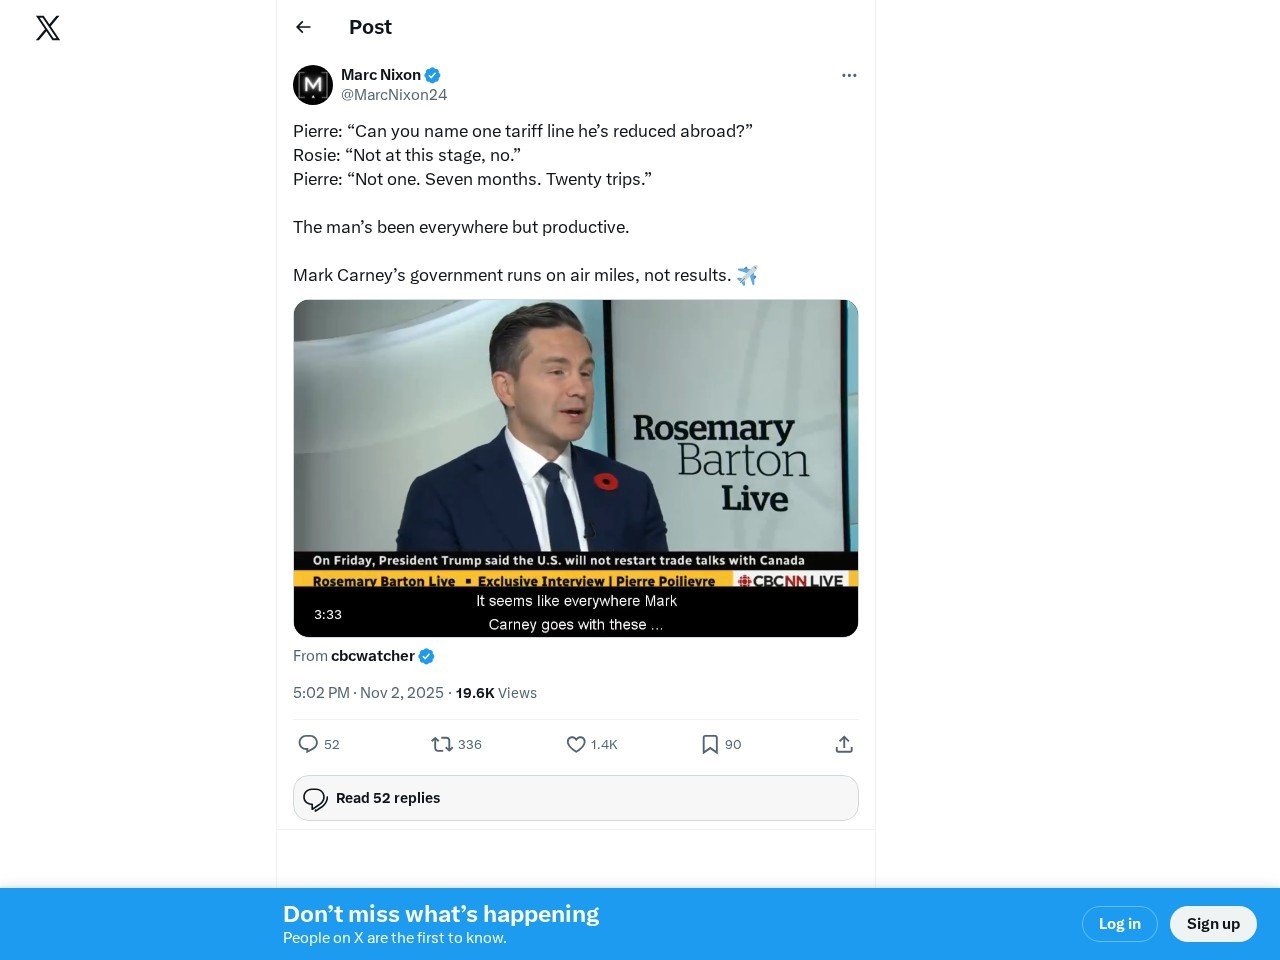This screenshot has height=960, width=1280.
Task: Open Marc Nixon's profile avatar
Action: [313, 85]
